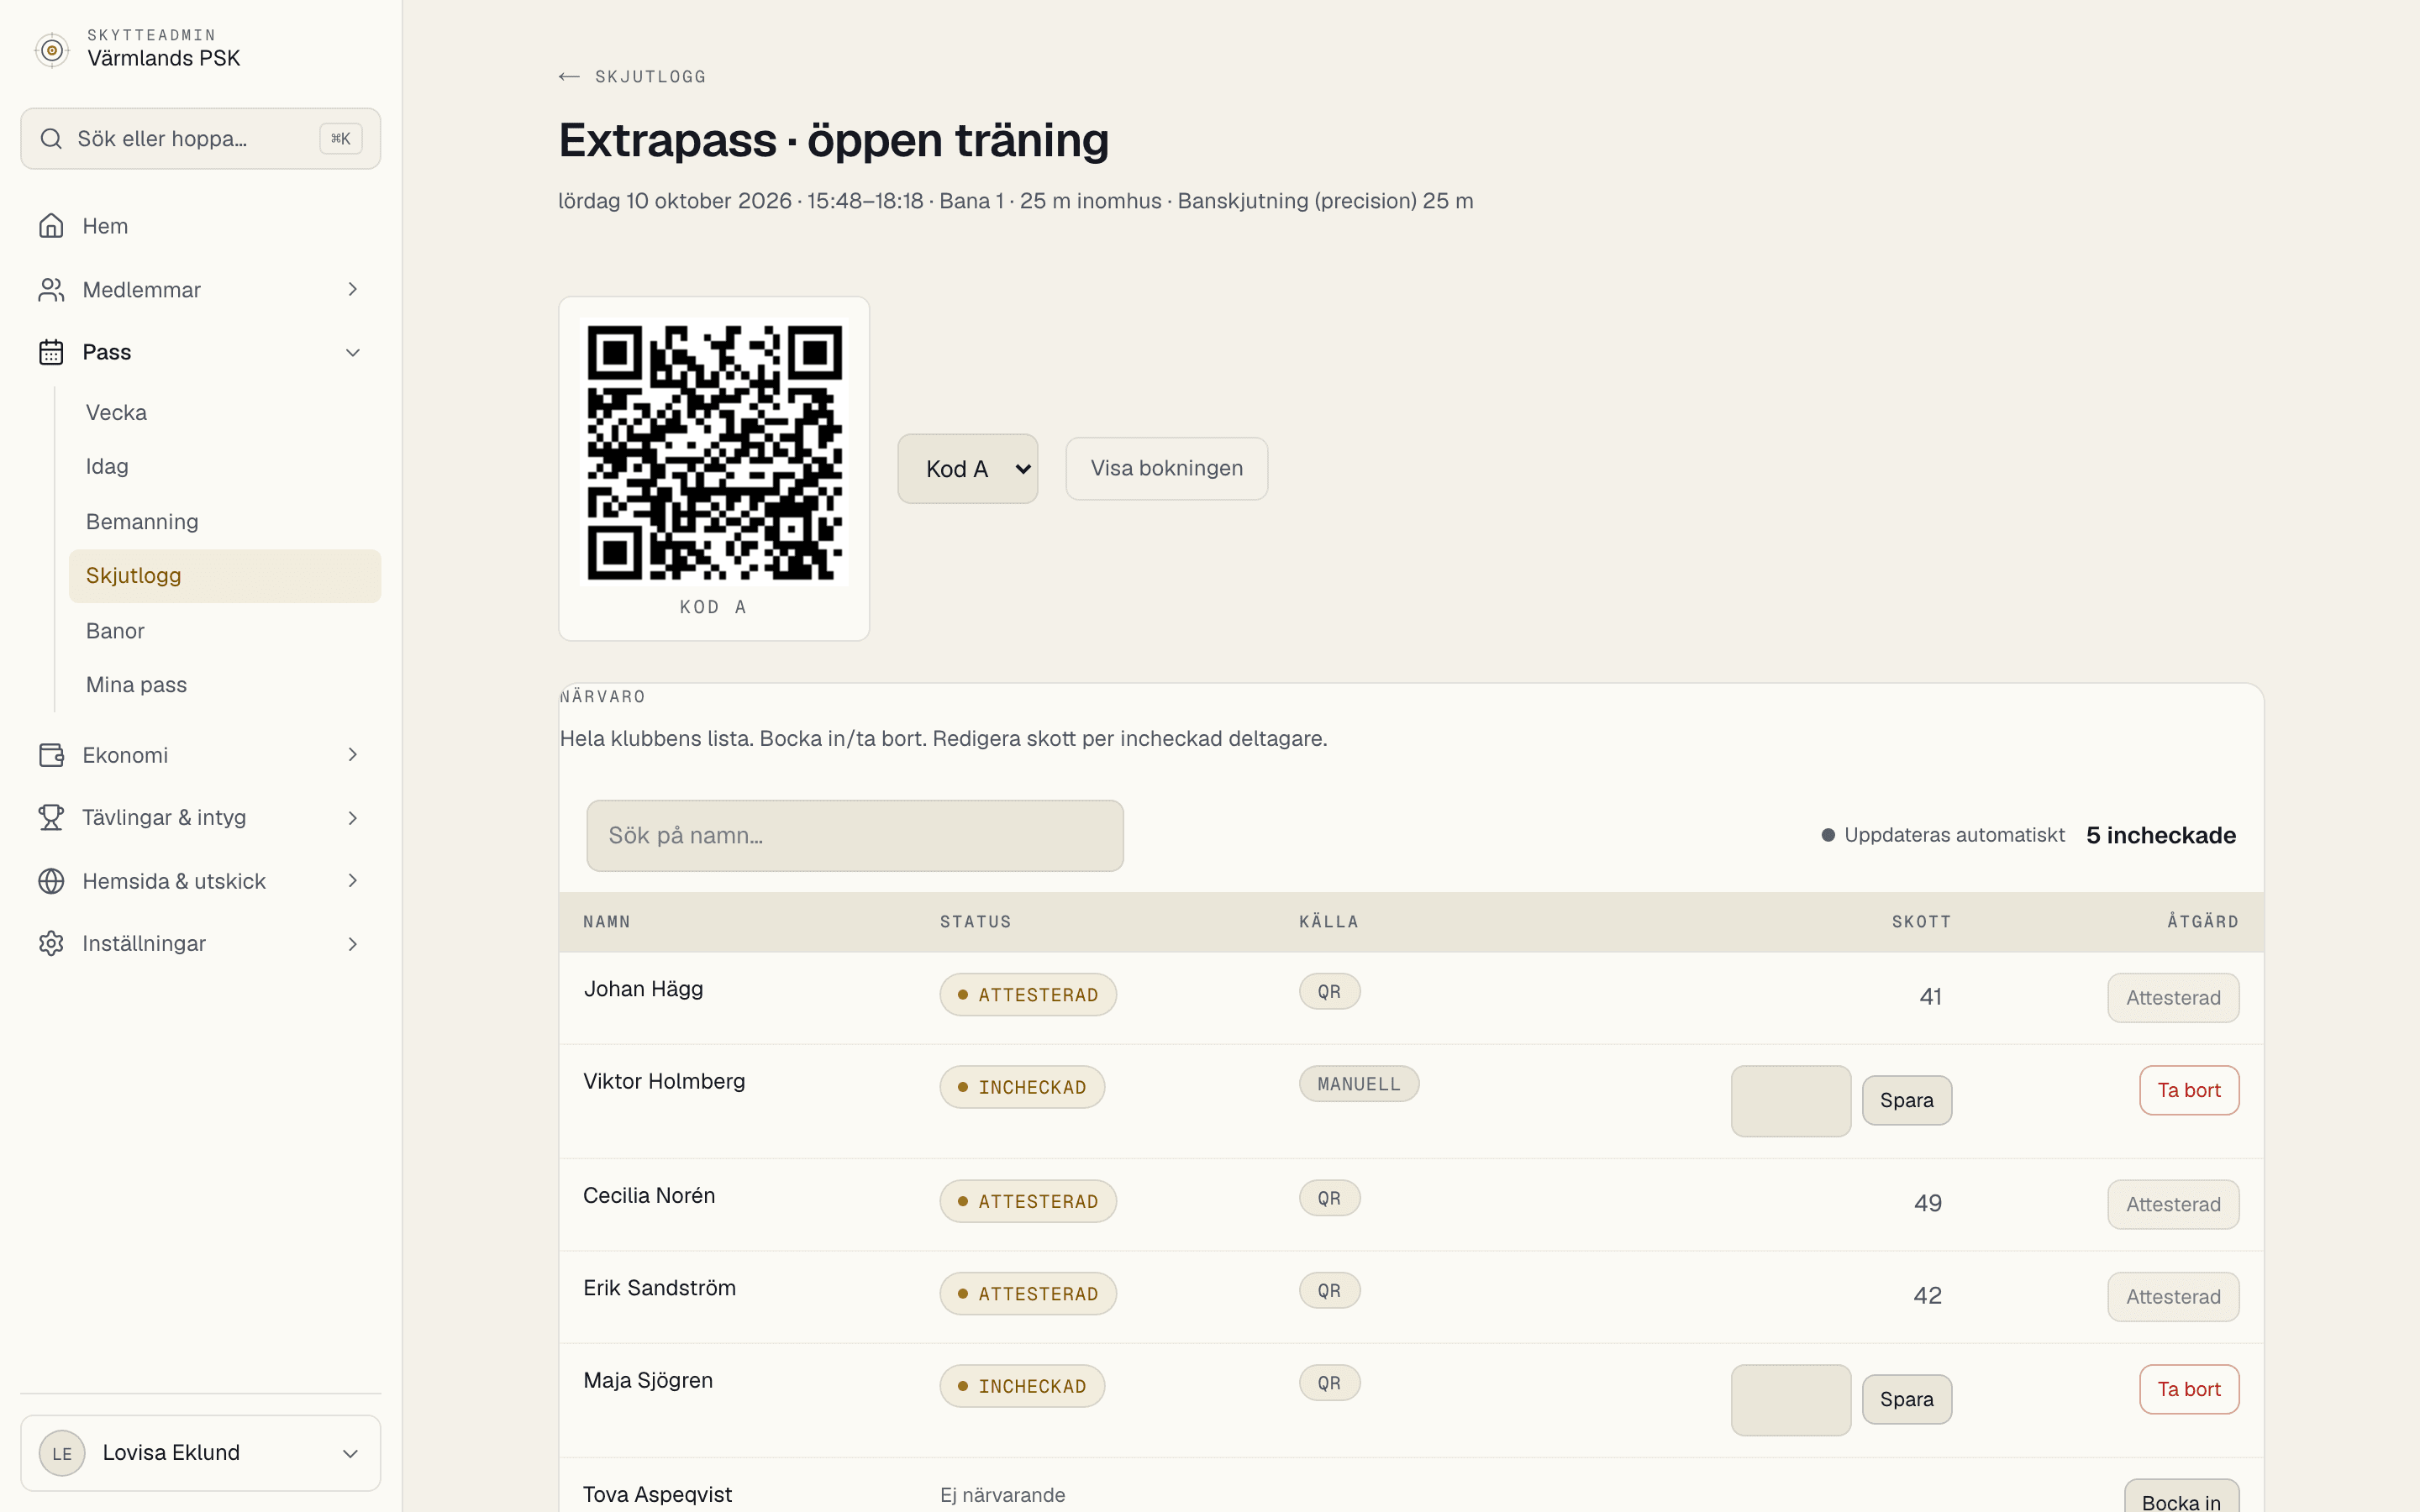This screenshot has width=2420, height=1512.
Task: Click the Attesterad status badge for Johan Hägg
Action: [x=1028, y=995]
